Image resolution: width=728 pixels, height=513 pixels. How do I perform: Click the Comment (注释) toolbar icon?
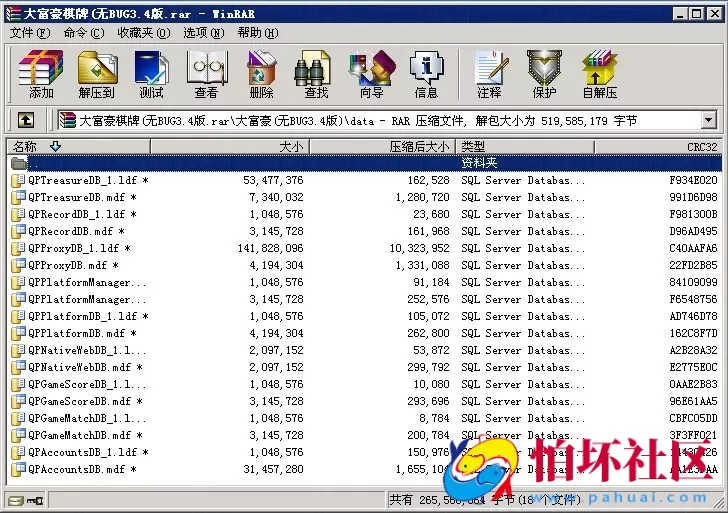[x=490, y=74]
